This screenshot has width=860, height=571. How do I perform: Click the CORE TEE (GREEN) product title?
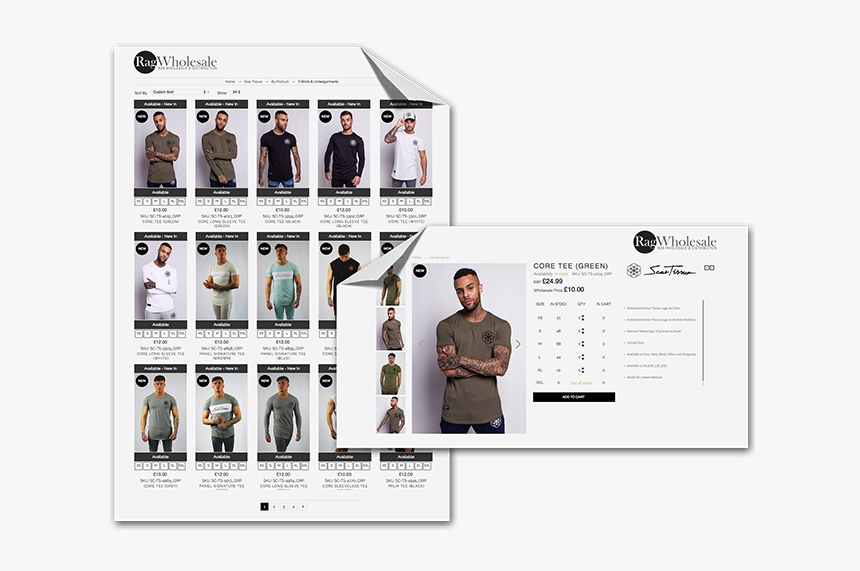[x=570, y=266]
